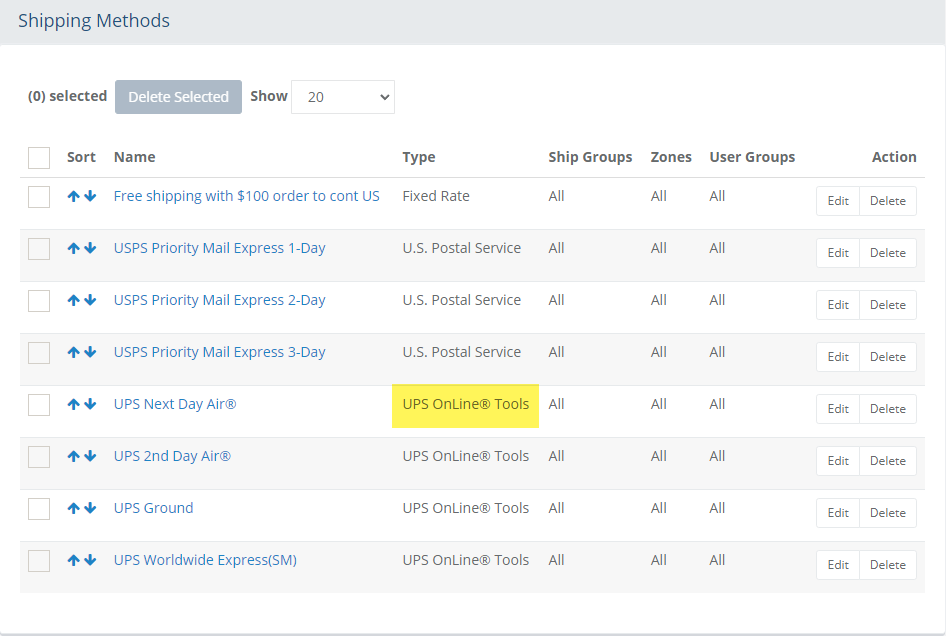
Task: Move UPS Next Day Air up
Action: [x=73, y=404]
